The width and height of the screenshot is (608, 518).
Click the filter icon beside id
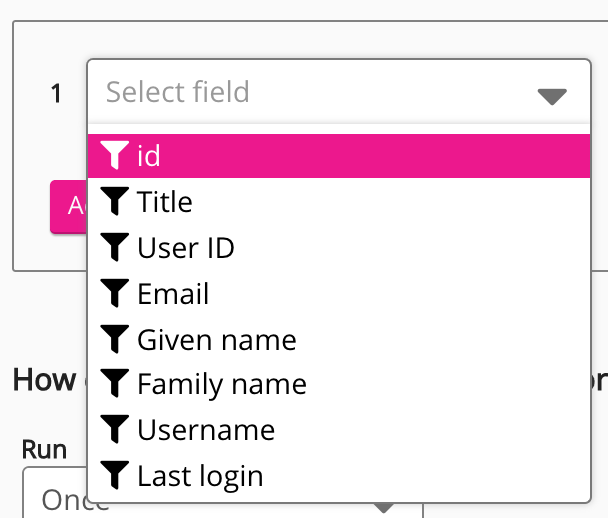tap(116, 156)
